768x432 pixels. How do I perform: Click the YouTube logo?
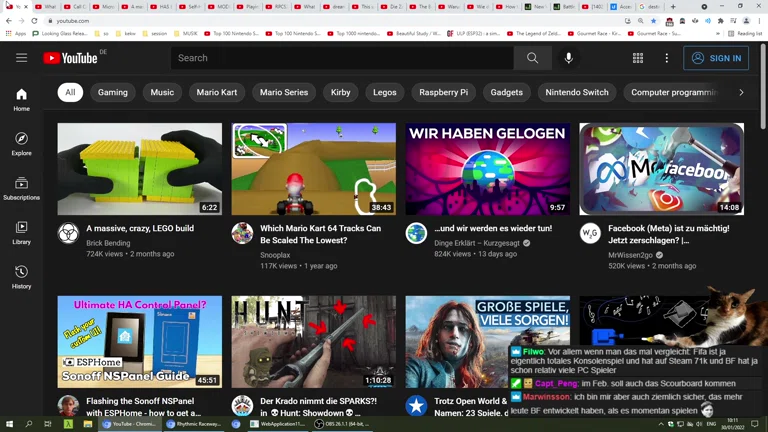pos(71,58)
